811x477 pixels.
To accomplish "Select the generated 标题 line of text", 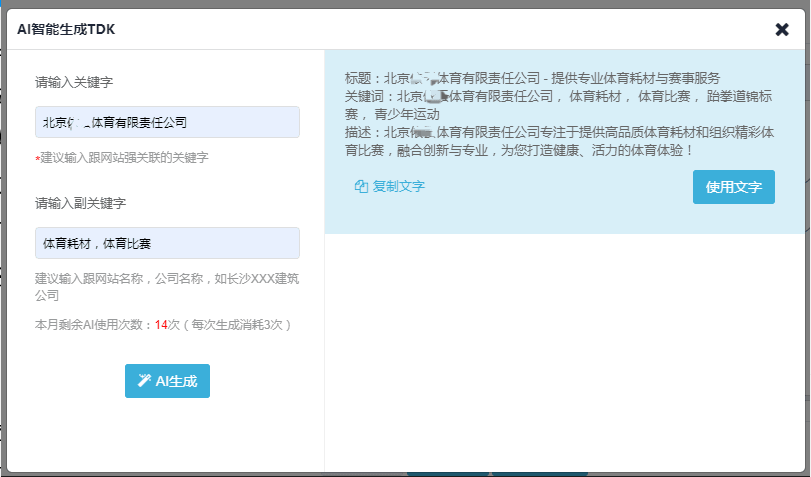I will [532, 78].
